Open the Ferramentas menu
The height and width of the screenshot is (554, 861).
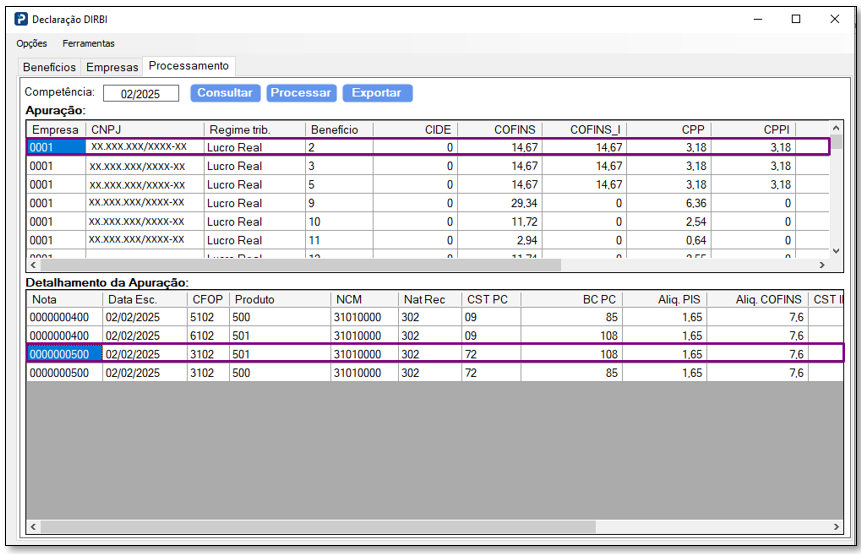[88, 44]
